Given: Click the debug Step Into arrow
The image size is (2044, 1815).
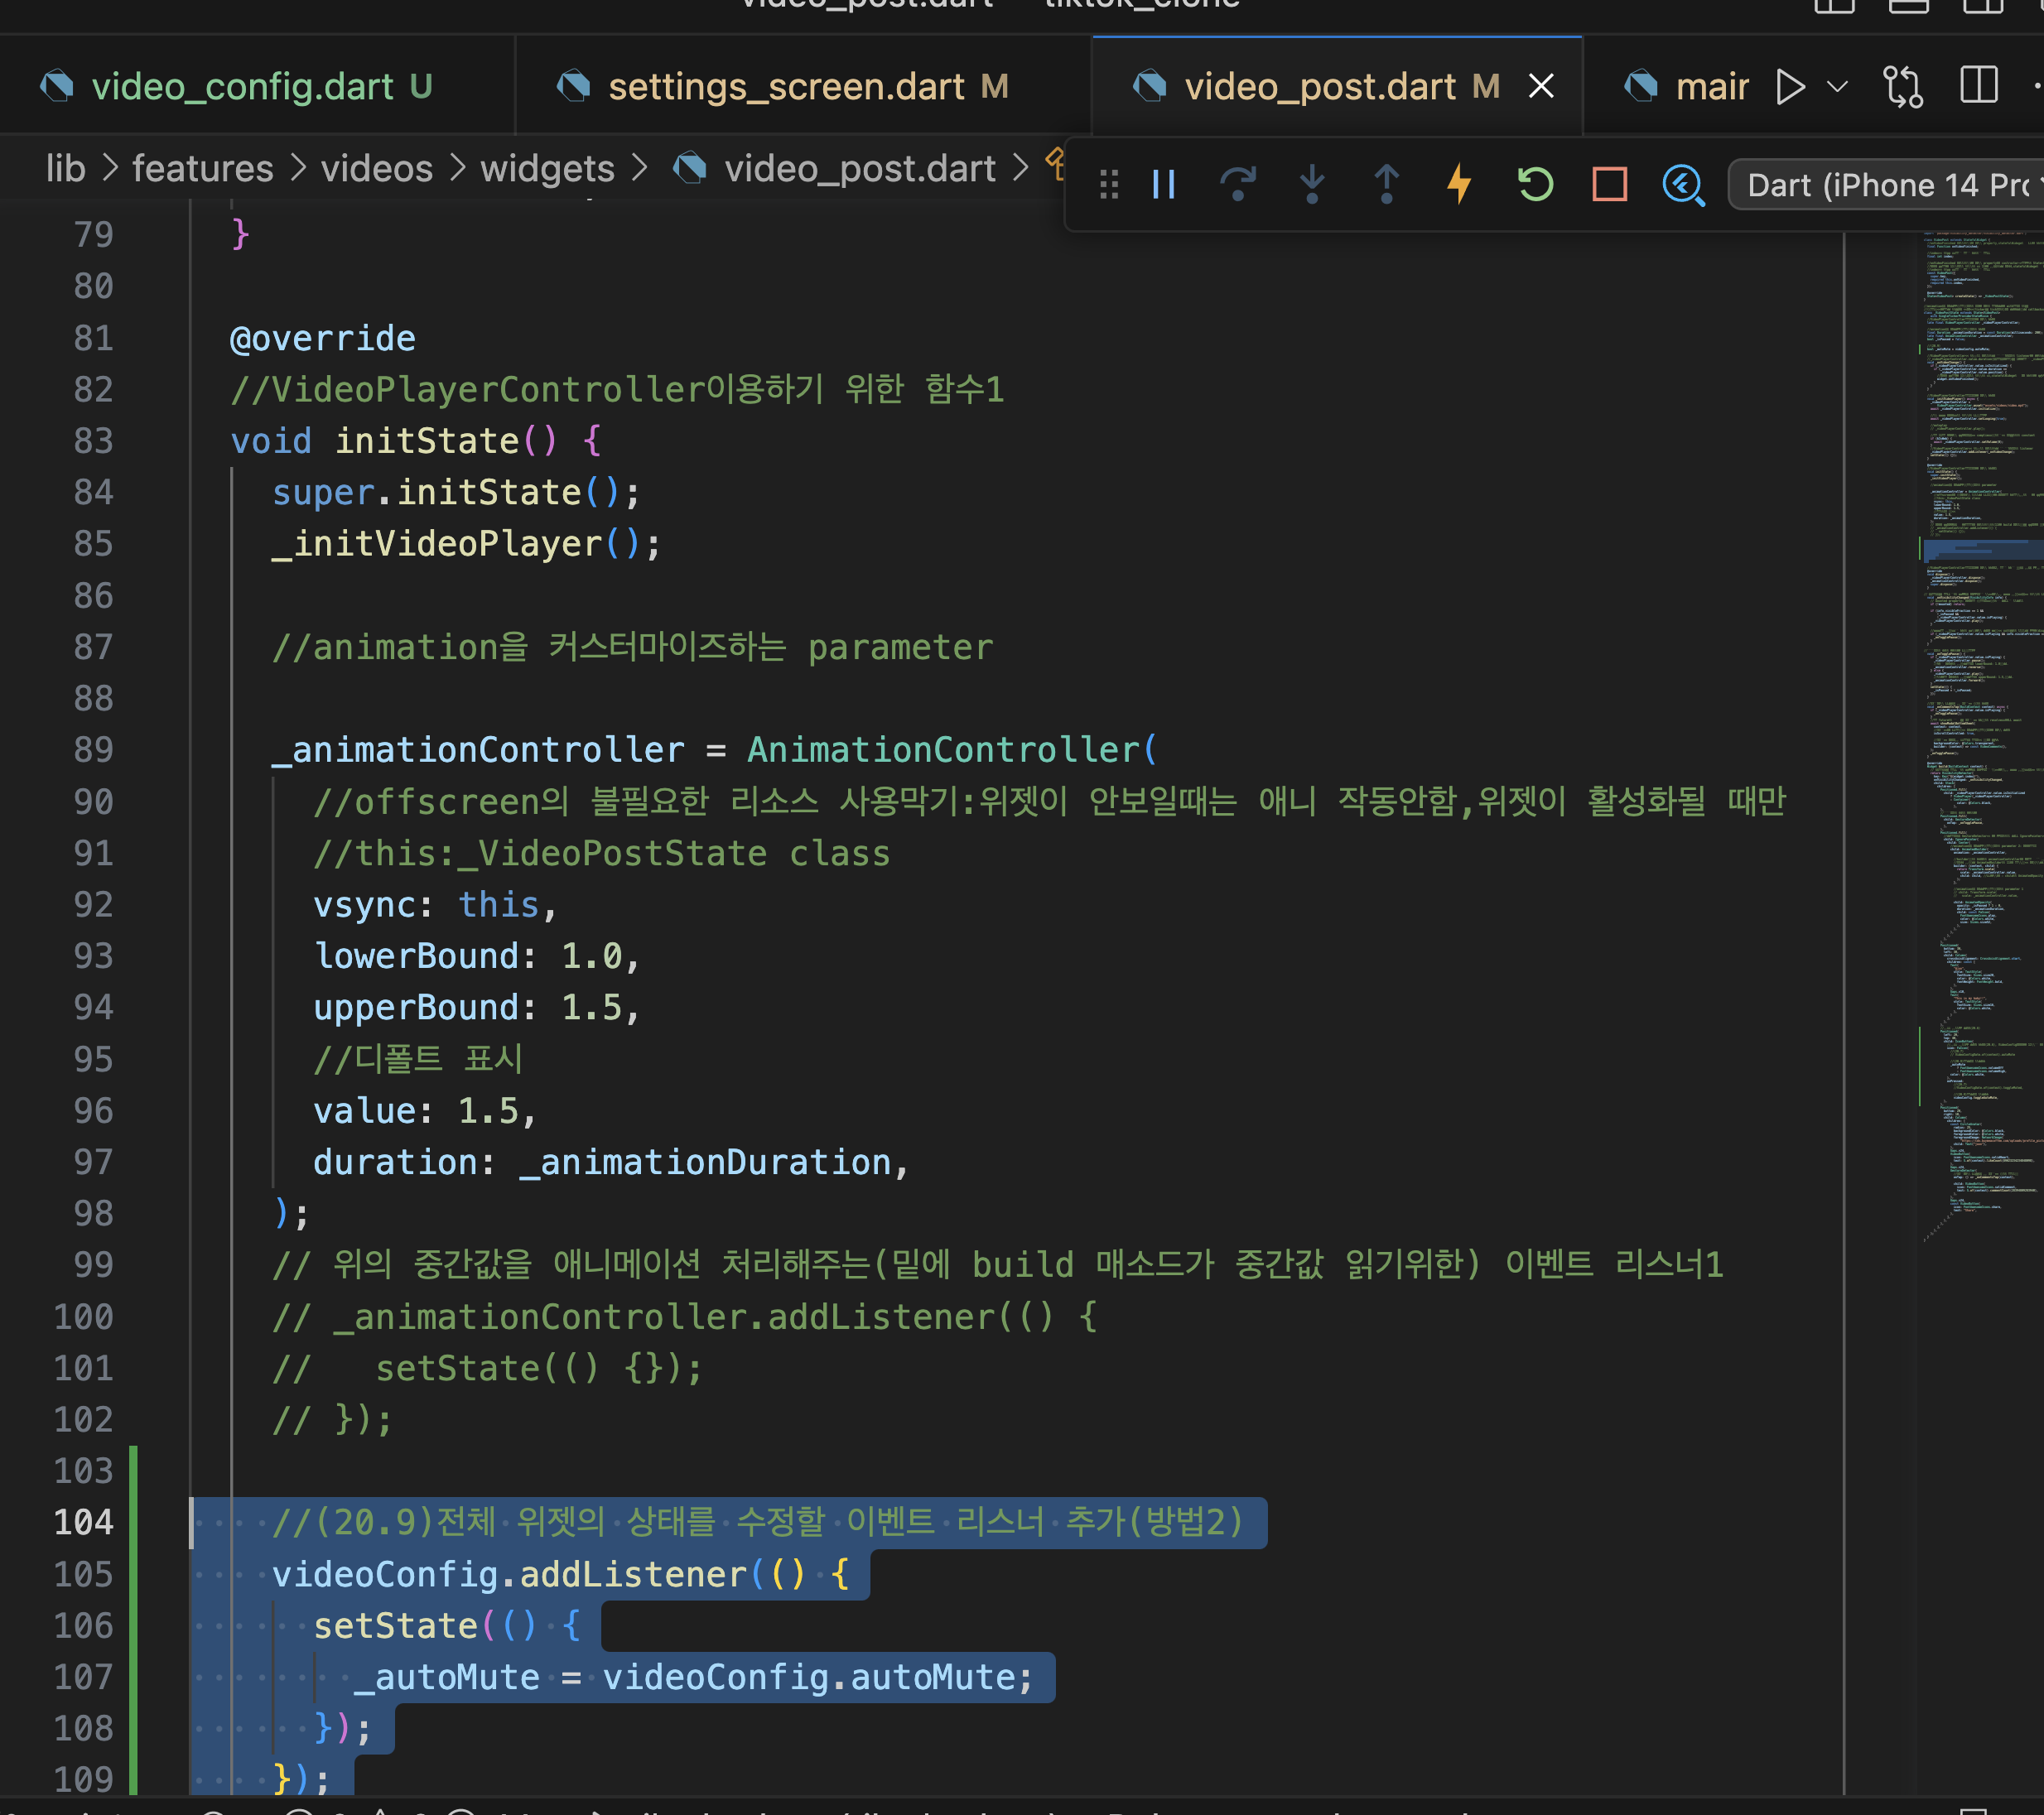Looking at the screenshot, I should point(1312,185).
